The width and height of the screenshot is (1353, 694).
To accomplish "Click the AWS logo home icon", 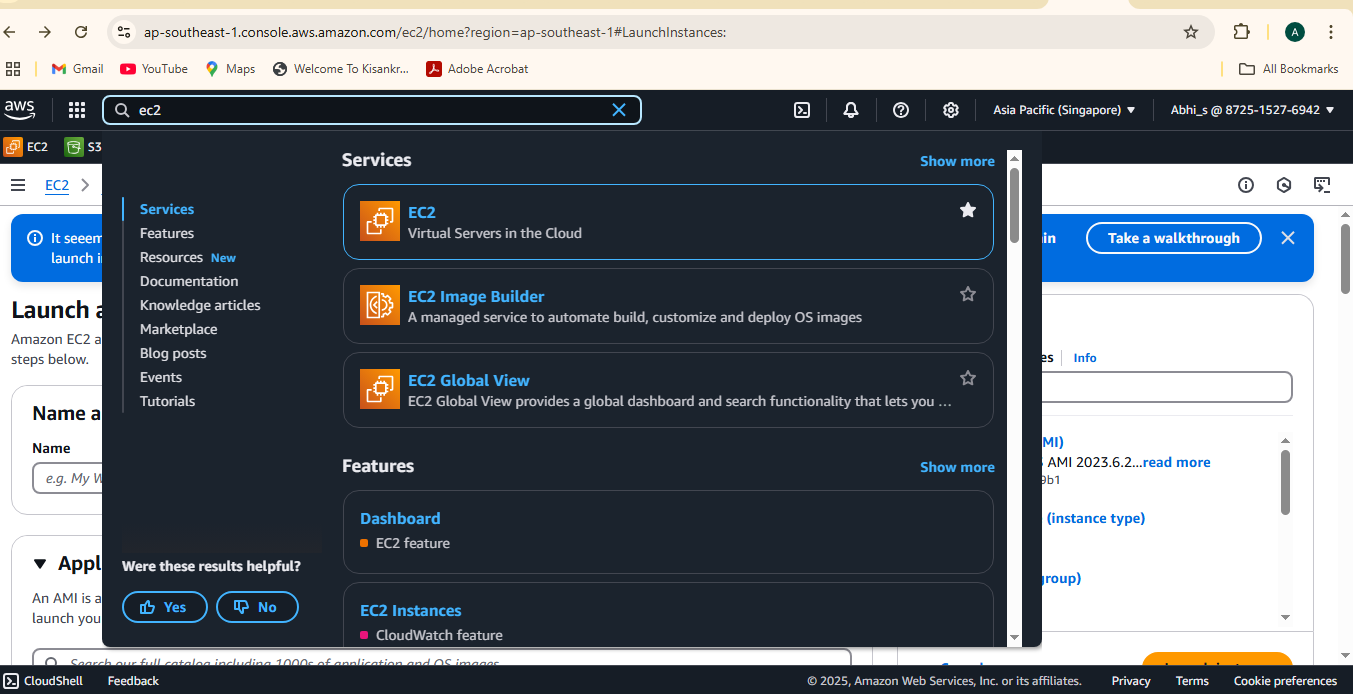I will (x=19, y=109).
